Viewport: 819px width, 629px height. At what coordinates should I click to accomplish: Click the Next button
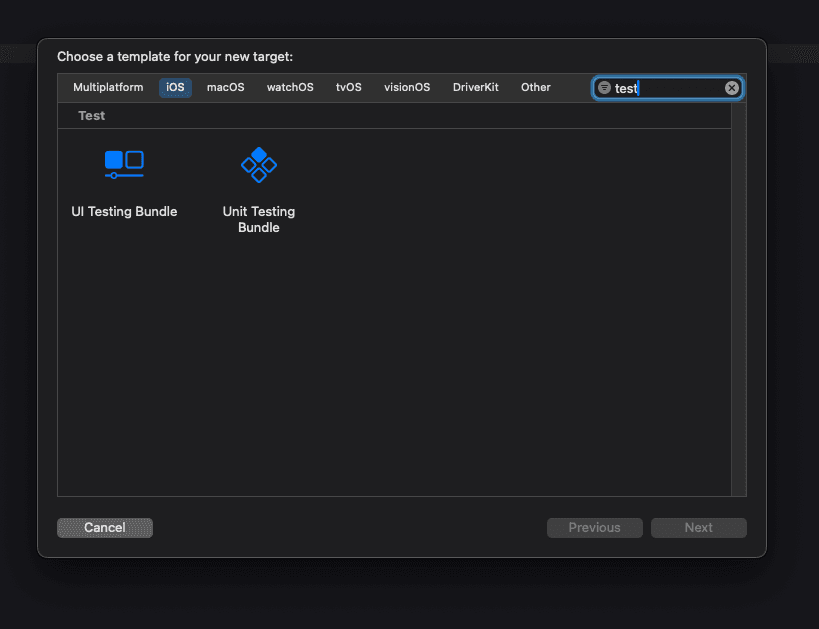[698, 527]
